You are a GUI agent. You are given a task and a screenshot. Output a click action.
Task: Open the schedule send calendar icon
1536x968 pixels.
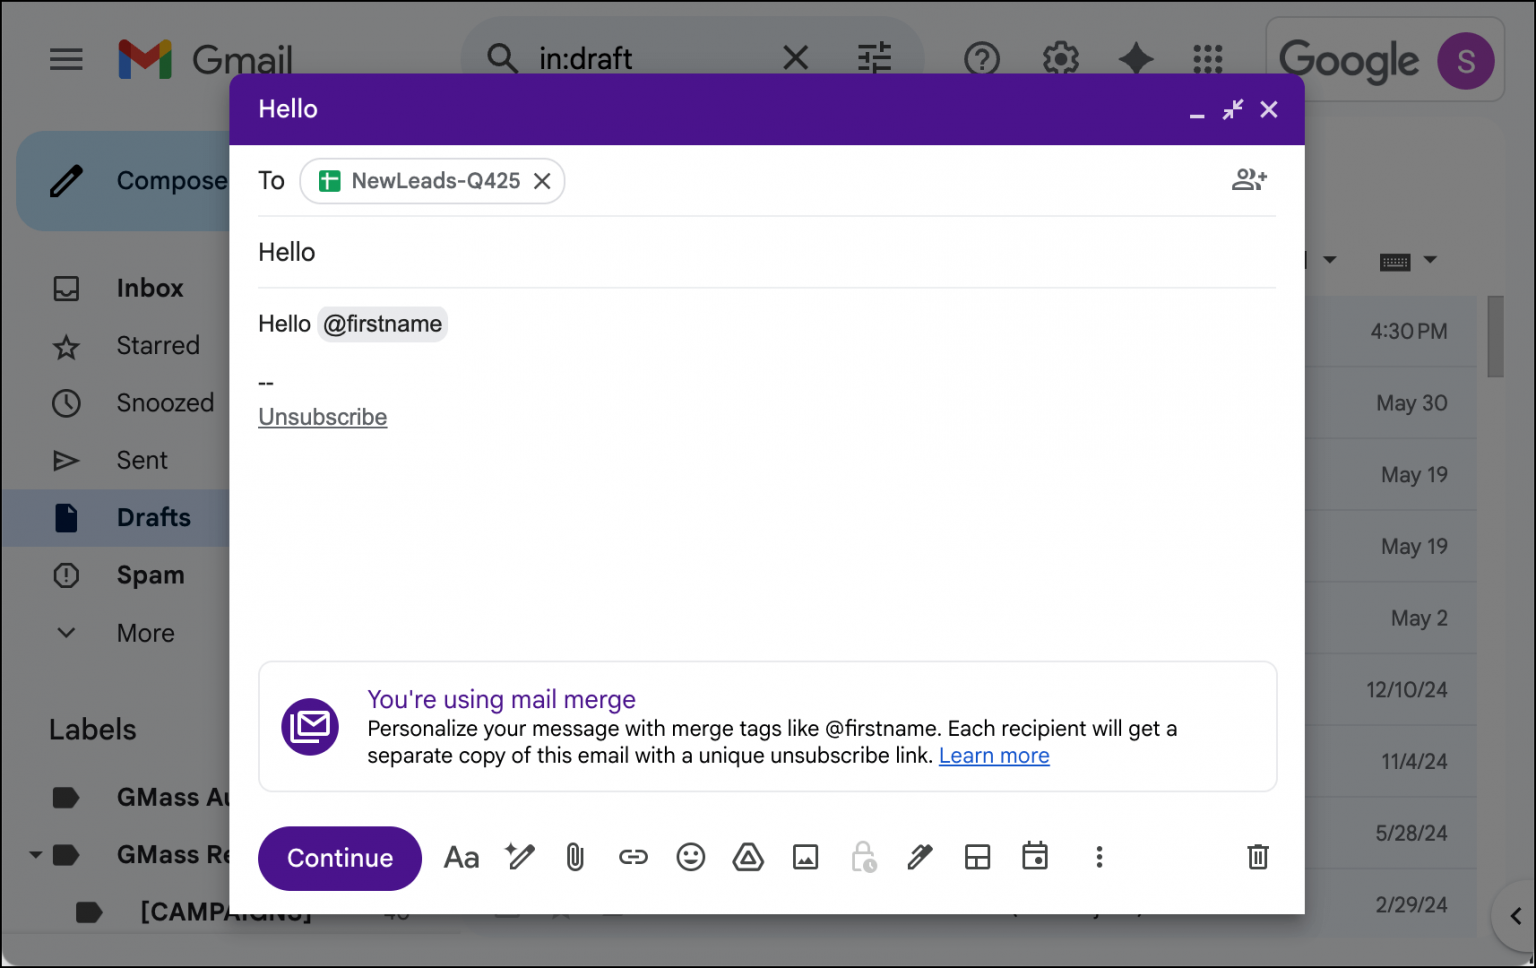click(x=1036, y=857)
